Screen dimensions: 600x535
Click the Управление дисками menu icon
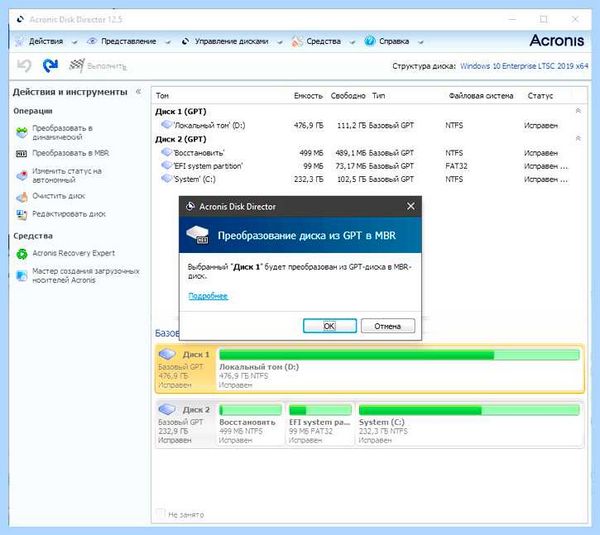click(185, 41)
